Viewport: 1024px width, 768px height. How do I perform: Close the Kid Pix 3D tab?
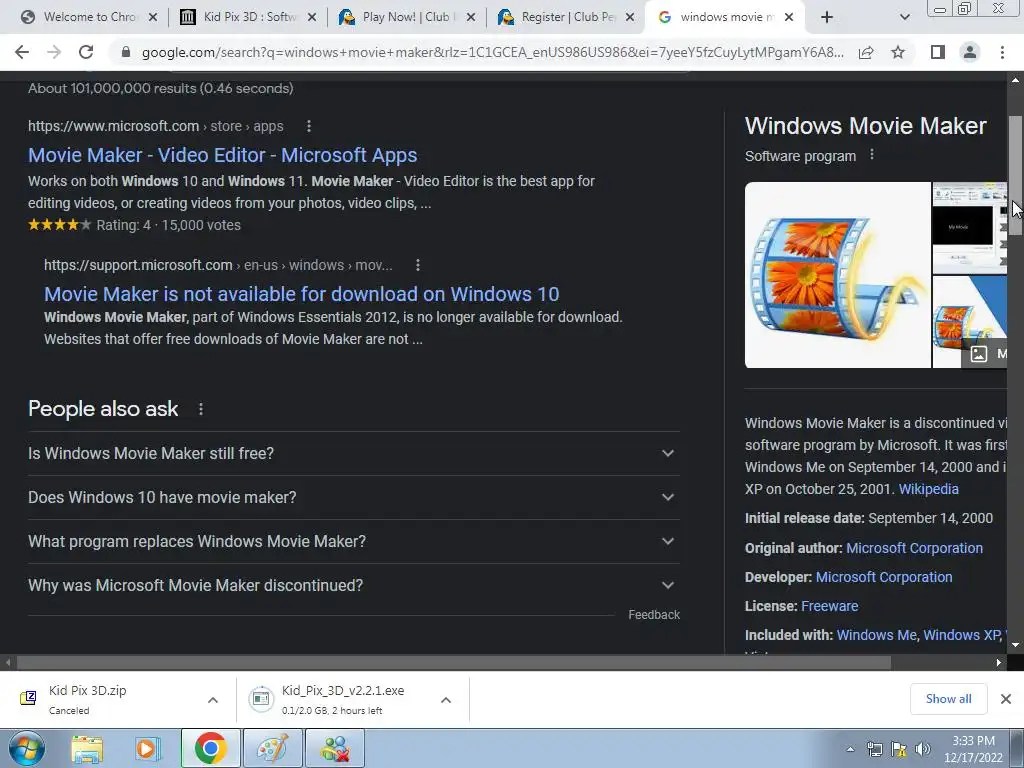coord(312,18)
